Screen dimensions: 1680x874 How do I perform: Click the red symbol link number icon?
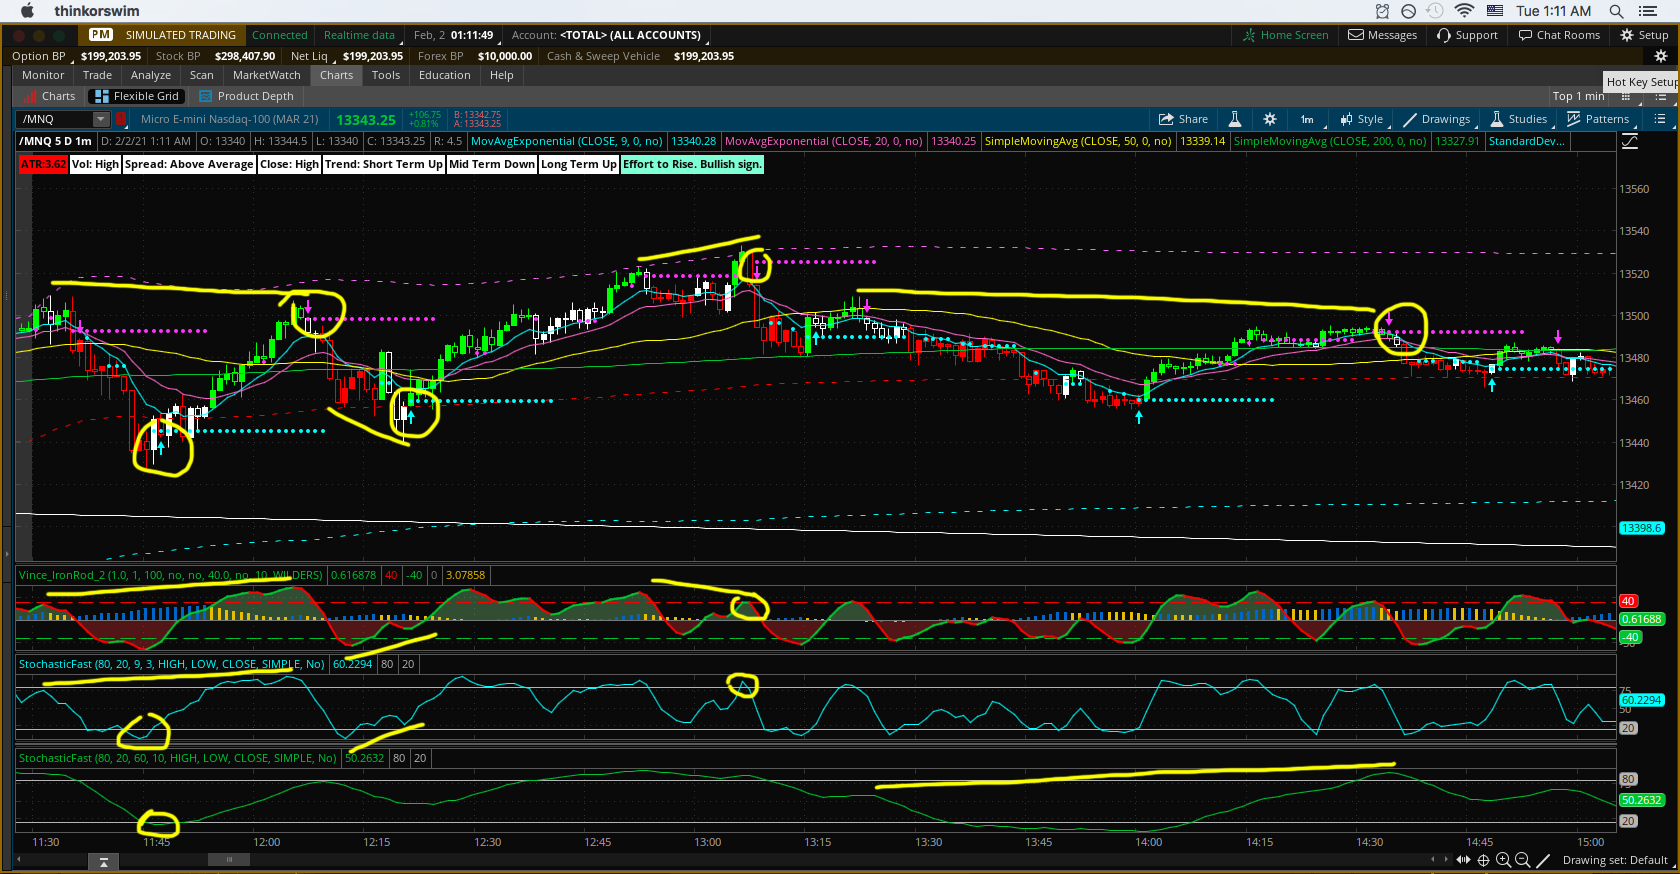tap(121, 119)
